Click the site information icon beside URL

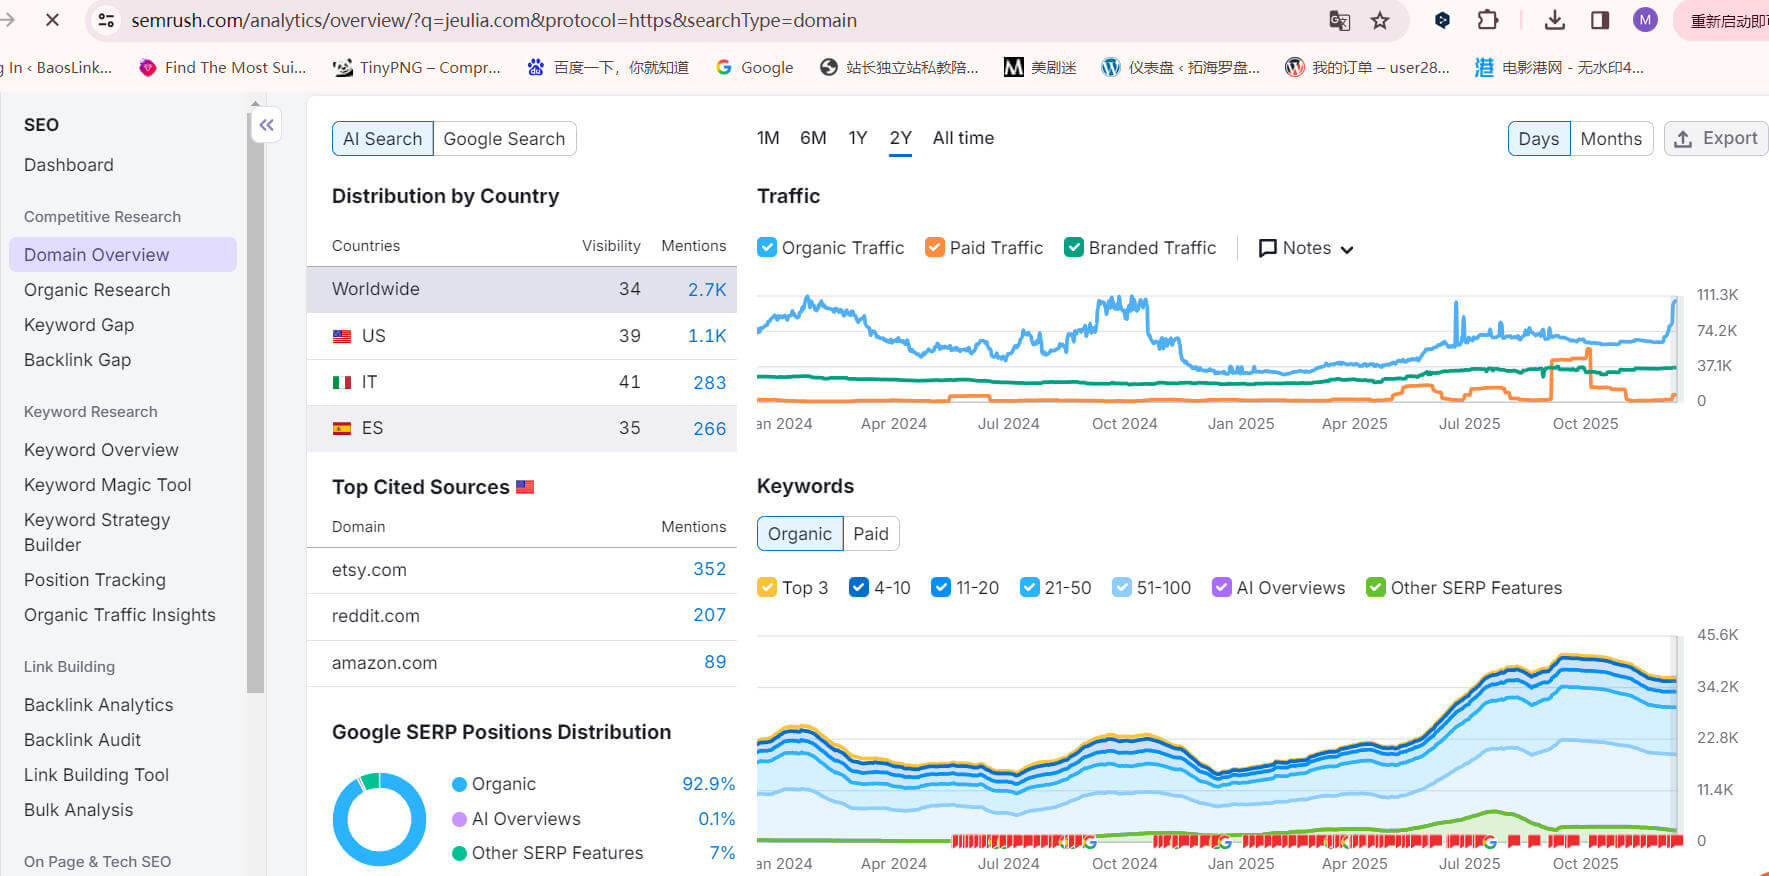(106, 20)
